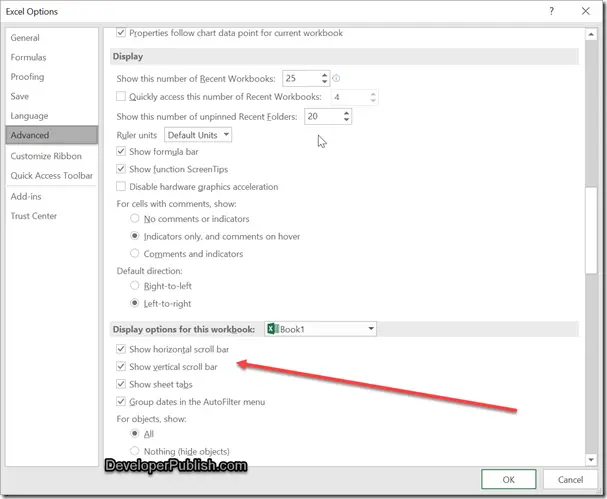Open the Trust Center category
This screenshot has height=499, width=607.
pyautogui.click(x=51, y=216)
